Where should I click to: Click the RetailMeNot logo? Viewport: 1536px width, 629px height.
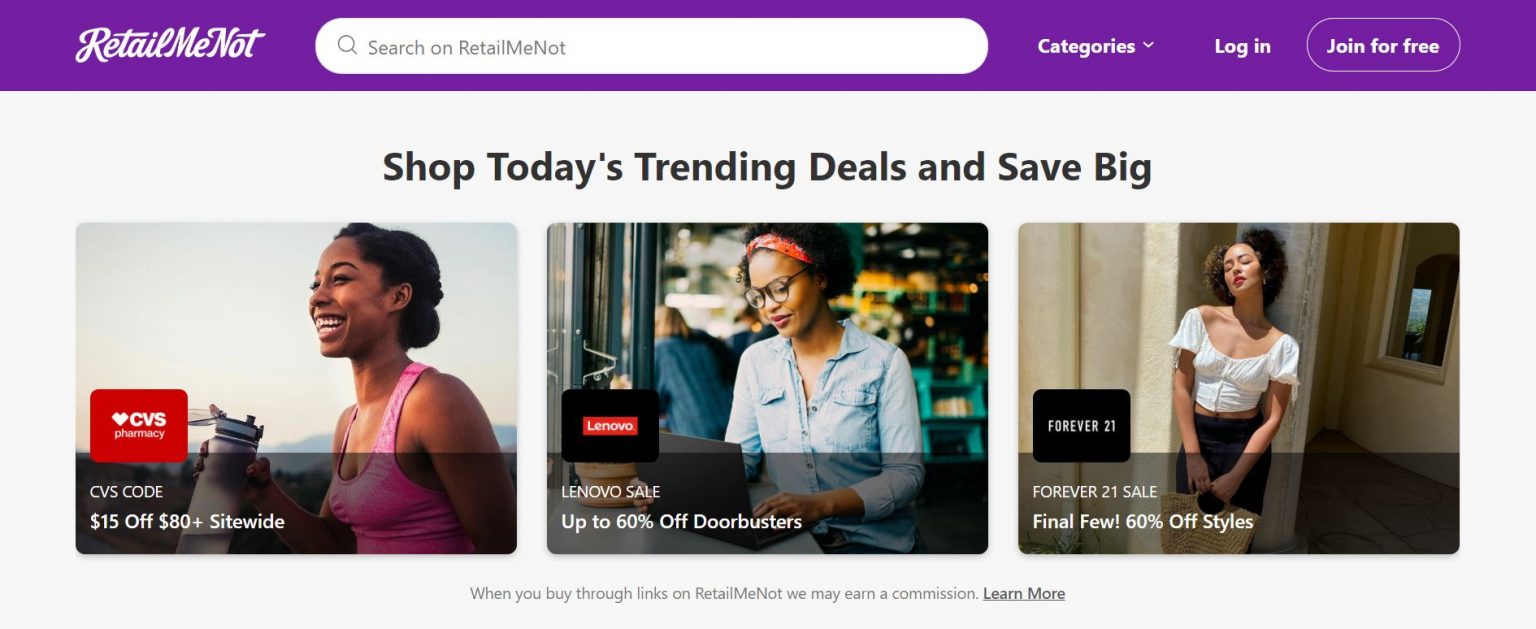(x=170, y=44)
